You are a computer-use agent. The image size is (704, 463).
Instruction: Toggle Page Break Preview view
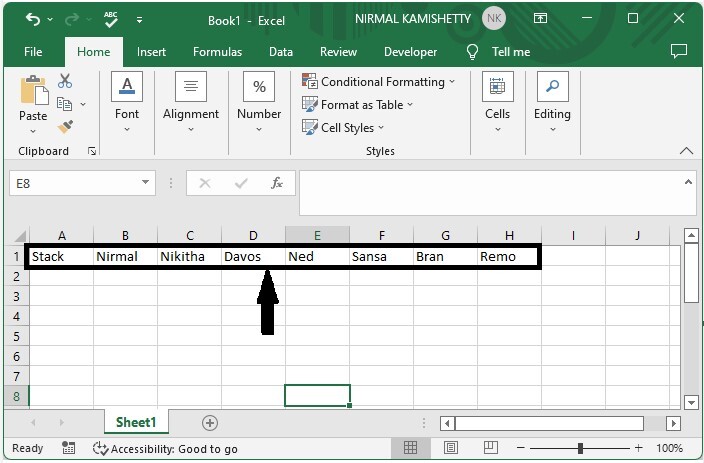490,449
